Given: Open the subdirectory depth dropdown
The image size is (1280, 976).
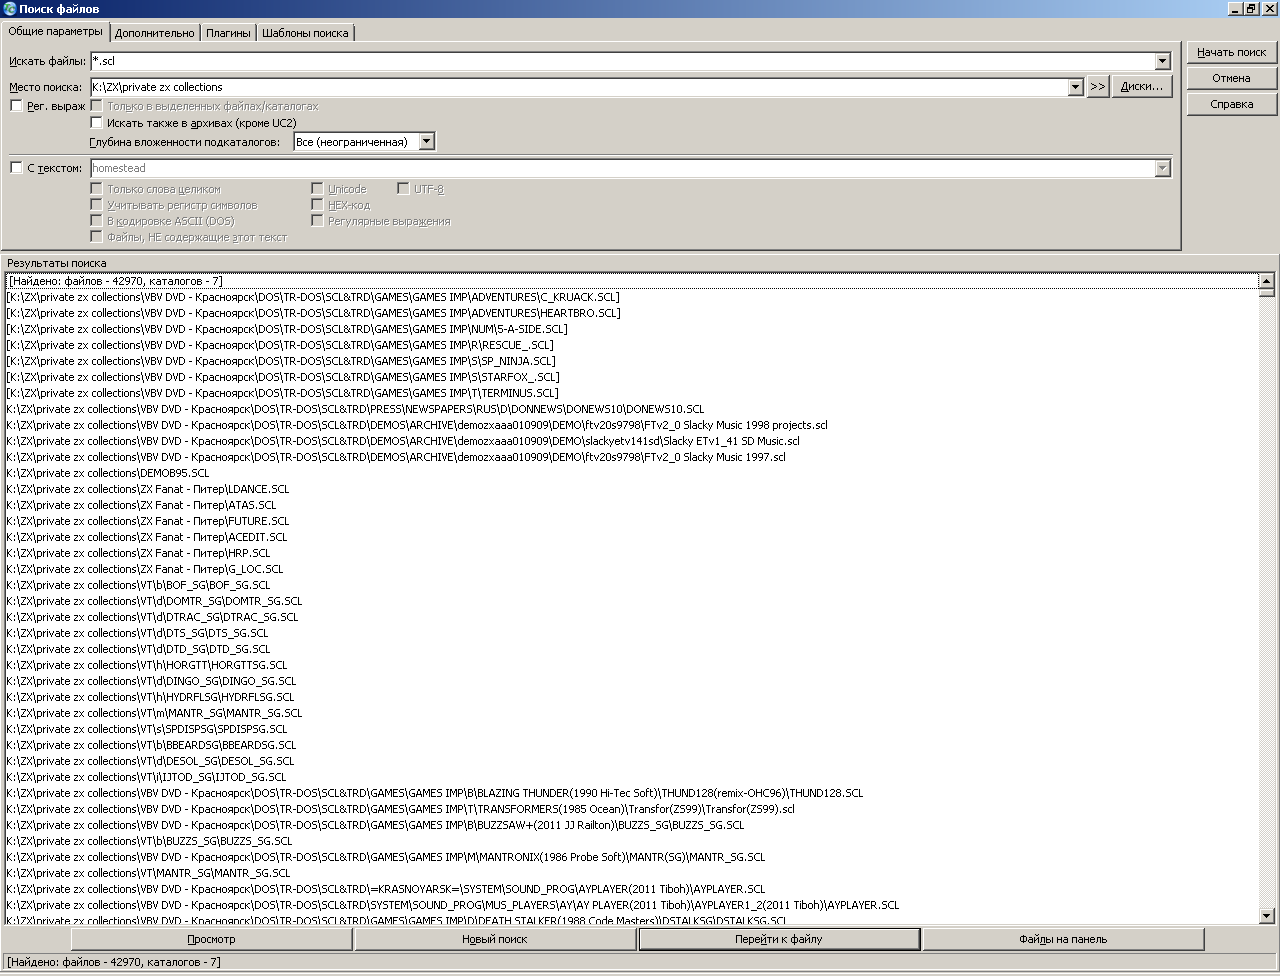Looking at the screenshot, I should [x=427, y=142].
